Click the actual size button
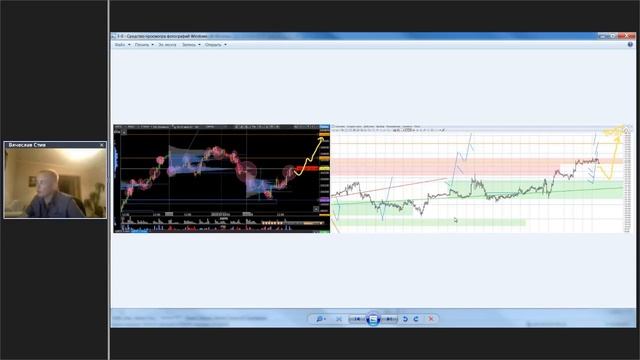 coord(339,319)
